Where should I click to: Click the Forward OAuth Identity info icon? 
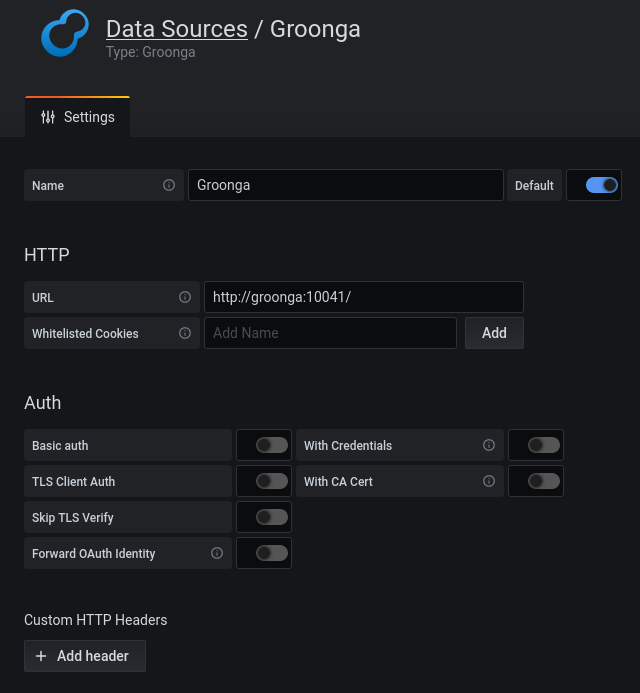(x=217, y=553)
